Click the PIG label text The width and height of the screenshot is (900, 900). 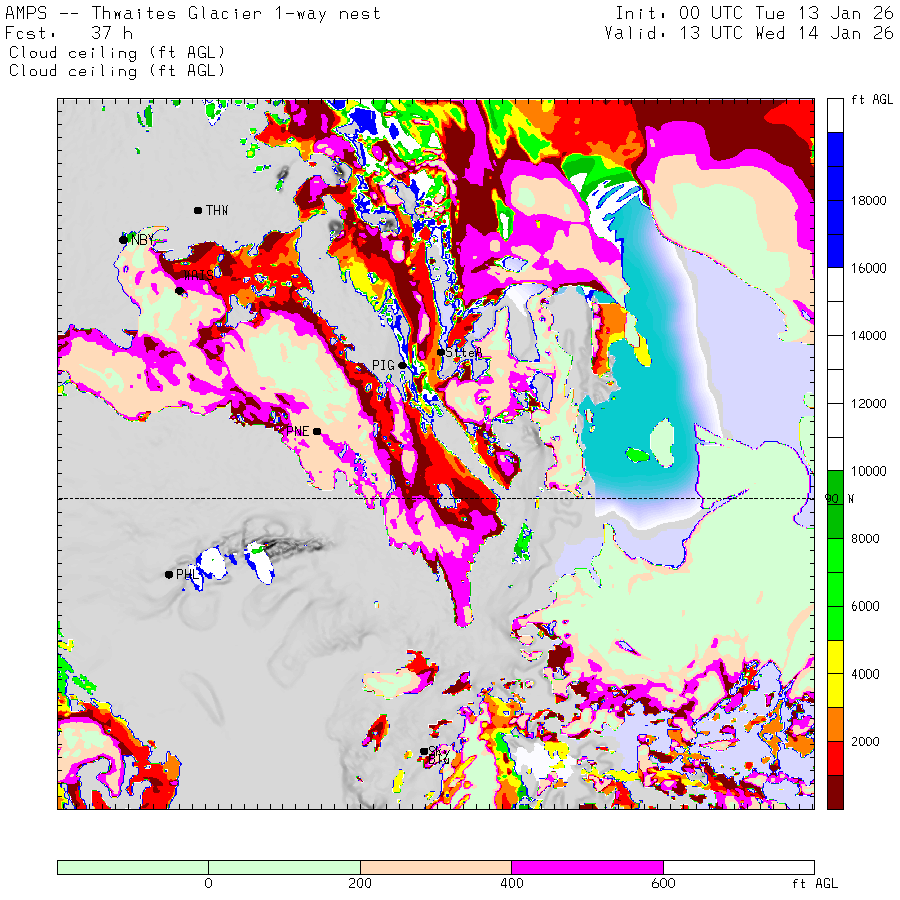point(383,365)
